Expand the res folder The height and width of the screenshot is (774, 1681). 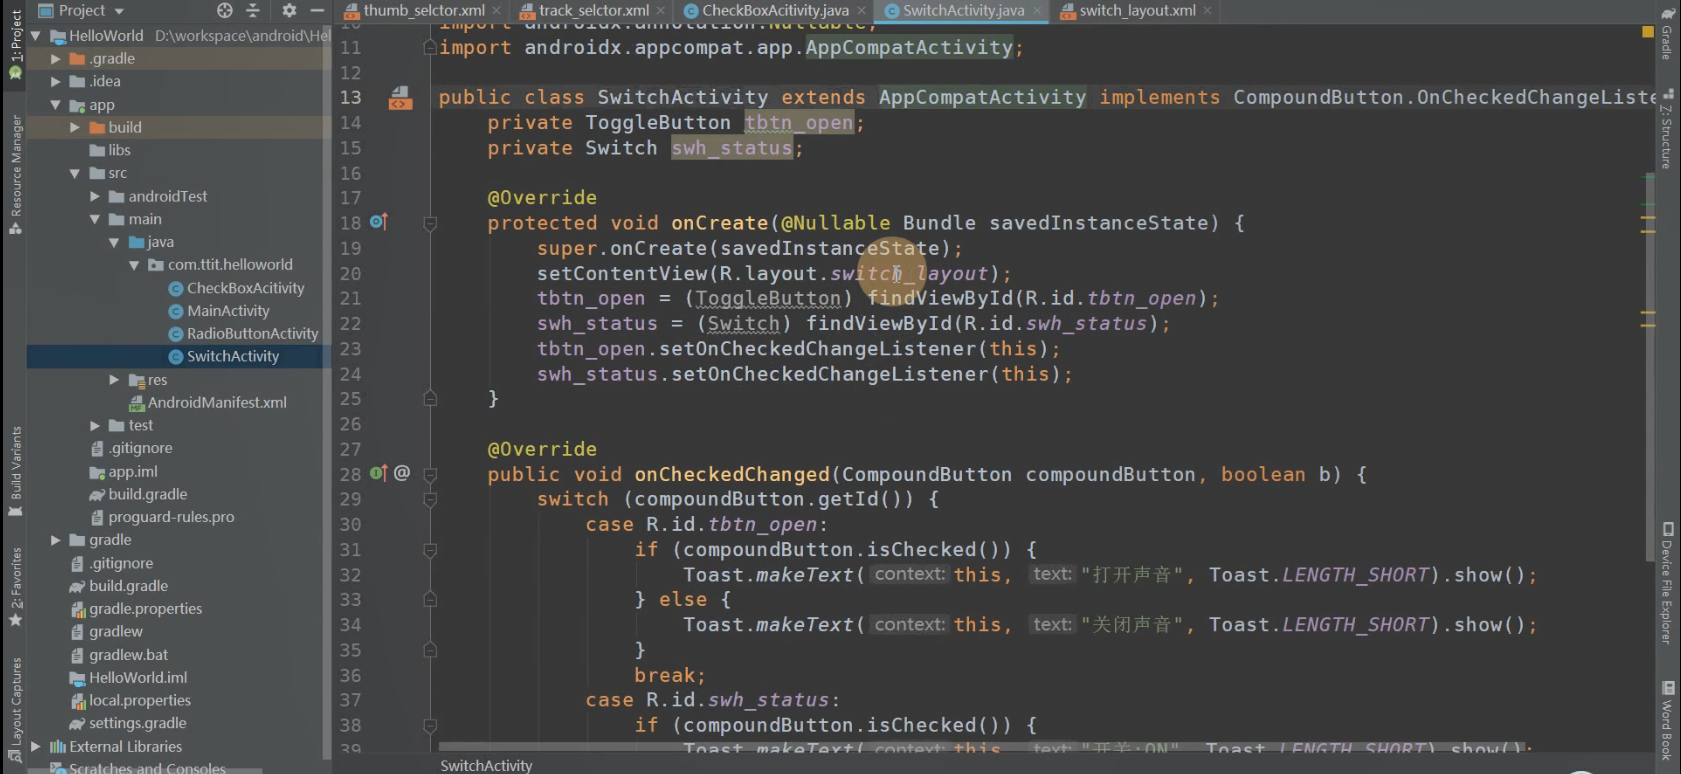point(114,380)
